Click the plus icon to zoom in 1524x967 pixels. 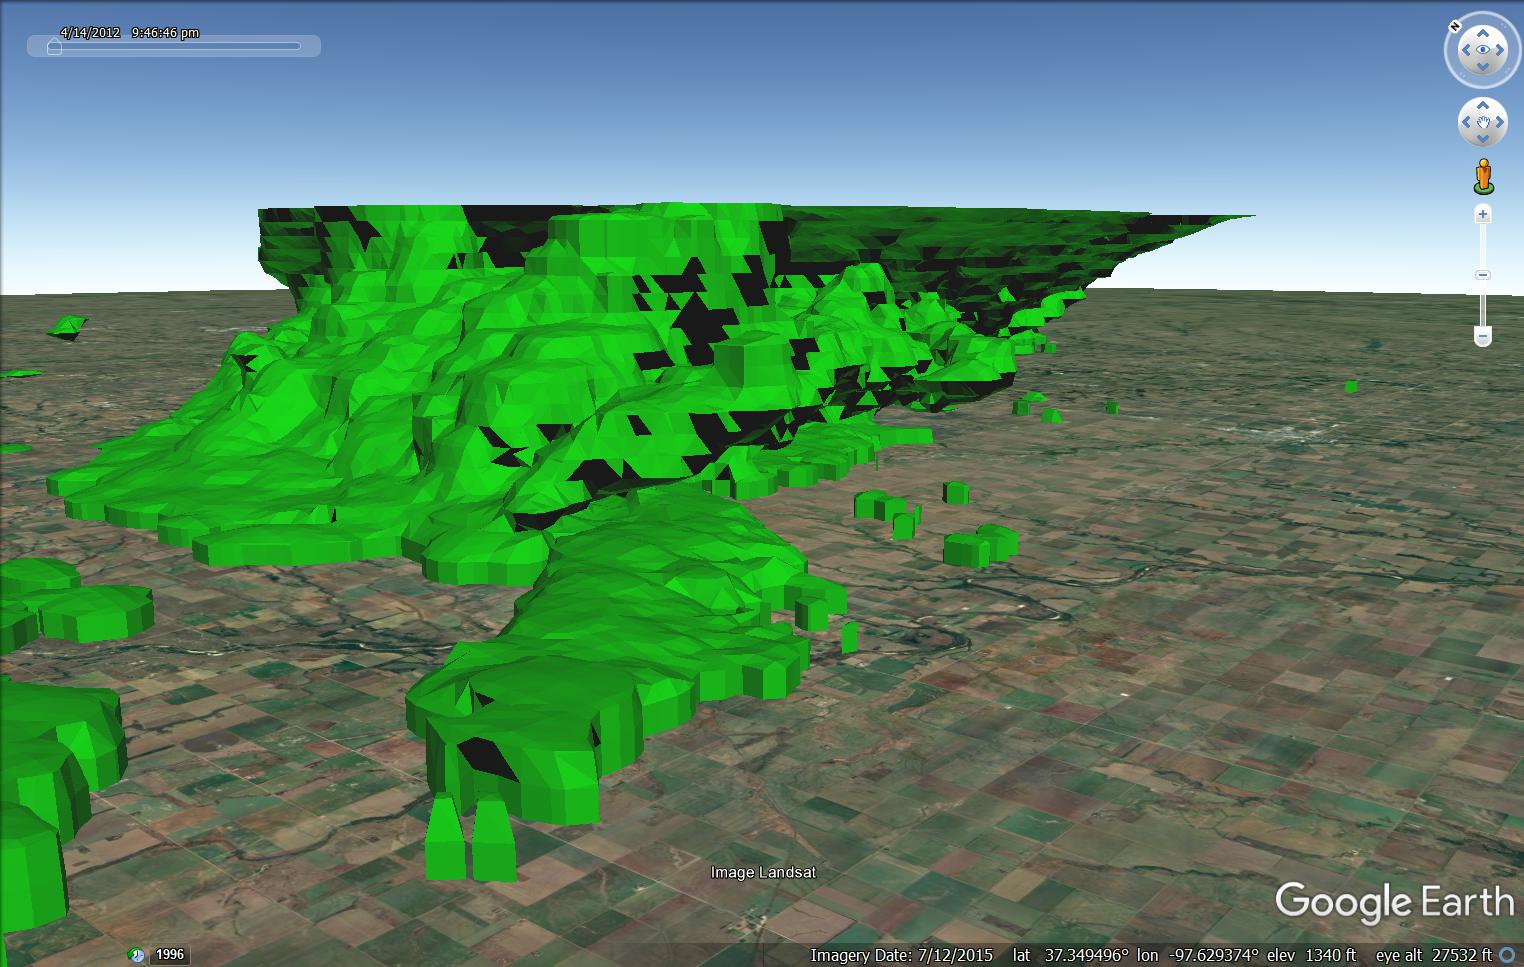1483,214
